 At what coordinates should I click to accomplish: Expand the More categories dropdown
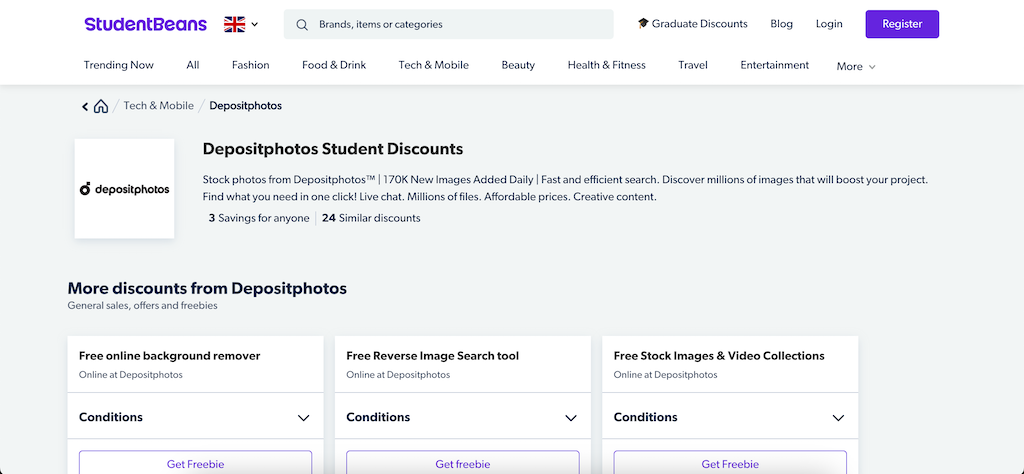click(x=856, y=66)
